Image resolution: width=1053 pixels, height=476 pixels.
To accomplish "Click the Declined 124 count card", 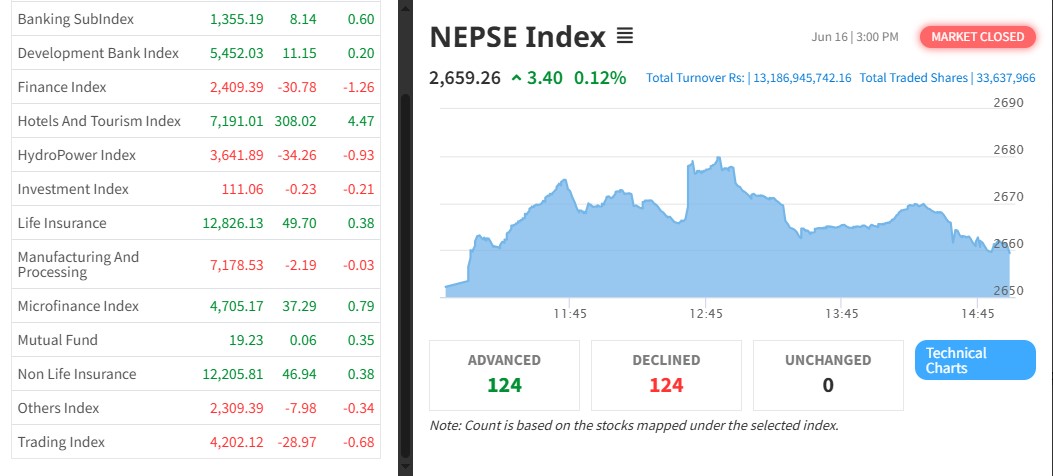I will pyautogui.click(x=666, y=375).
